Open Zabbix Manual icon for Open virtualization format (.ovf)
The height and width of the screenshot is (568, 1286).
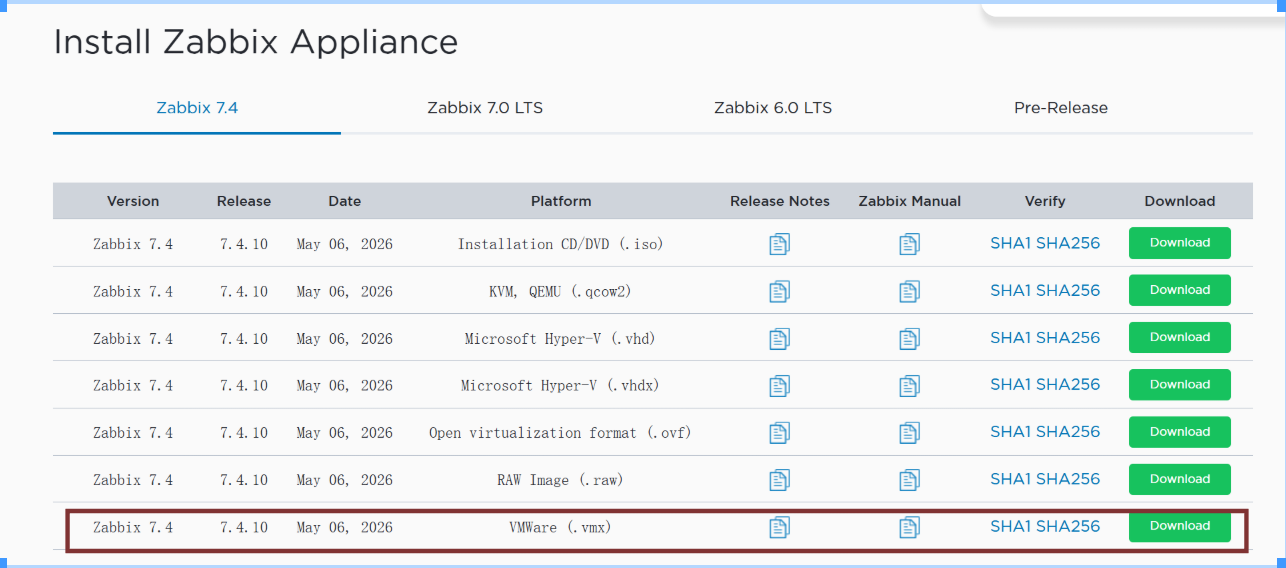909,432
